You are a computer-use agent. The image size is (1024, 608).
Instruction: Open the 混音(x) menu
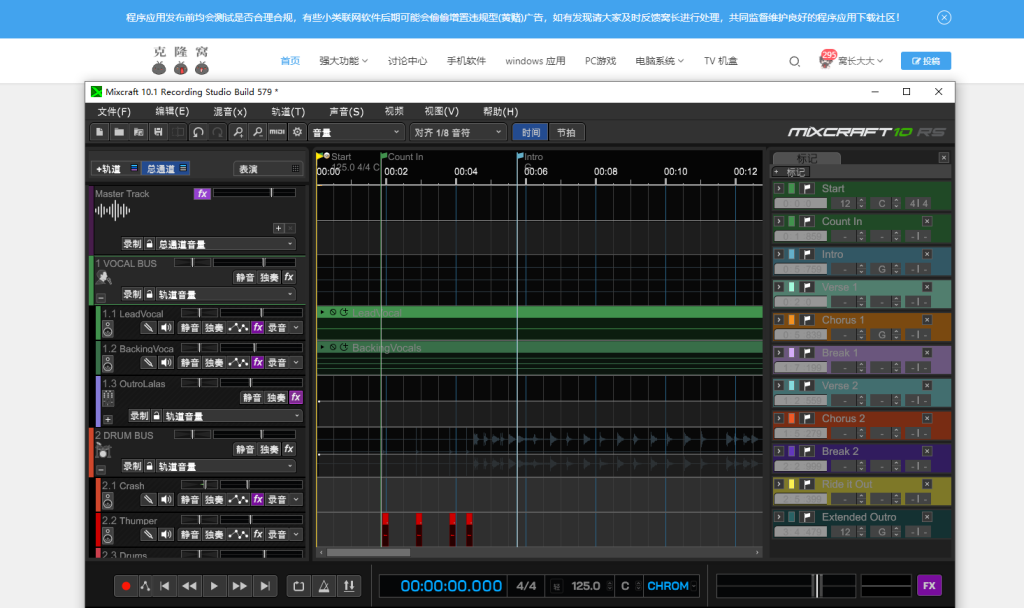click(x=230, y=112)
